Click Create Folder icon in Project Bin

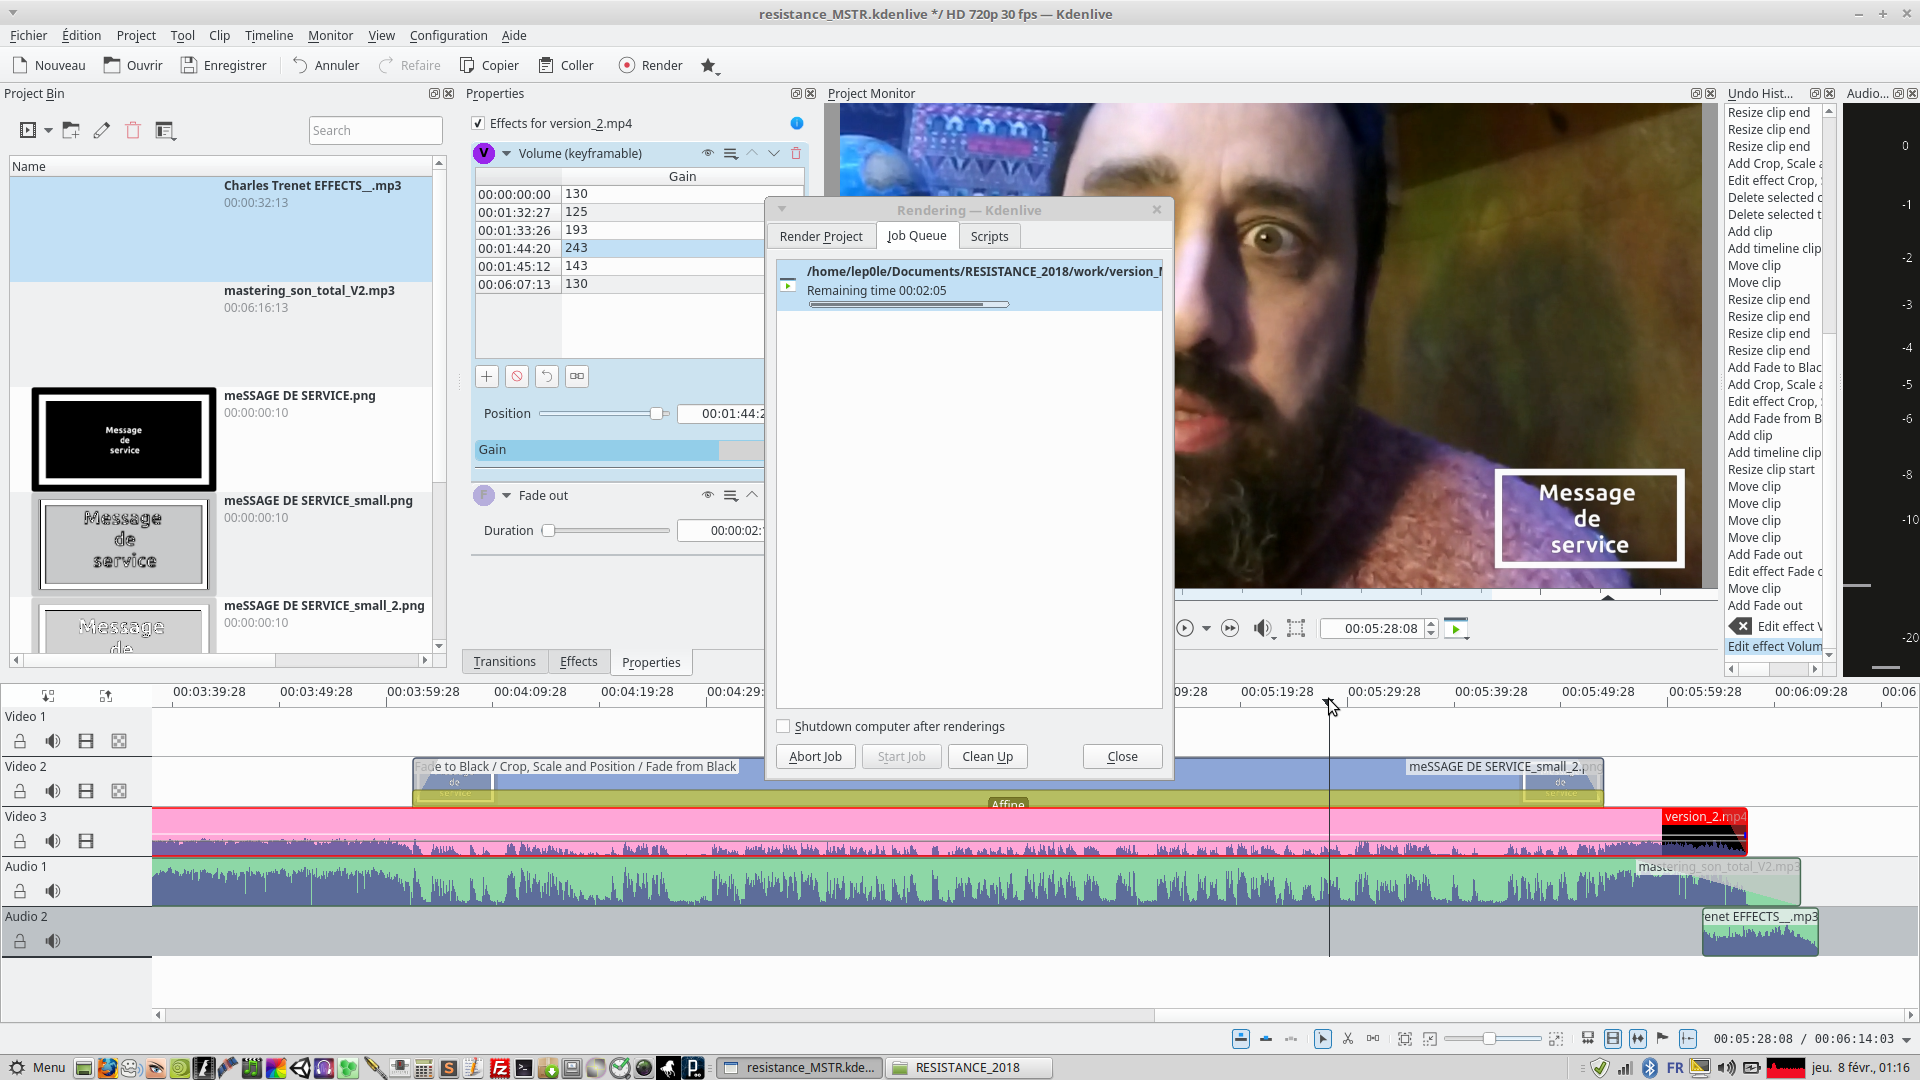click(71, 130)
